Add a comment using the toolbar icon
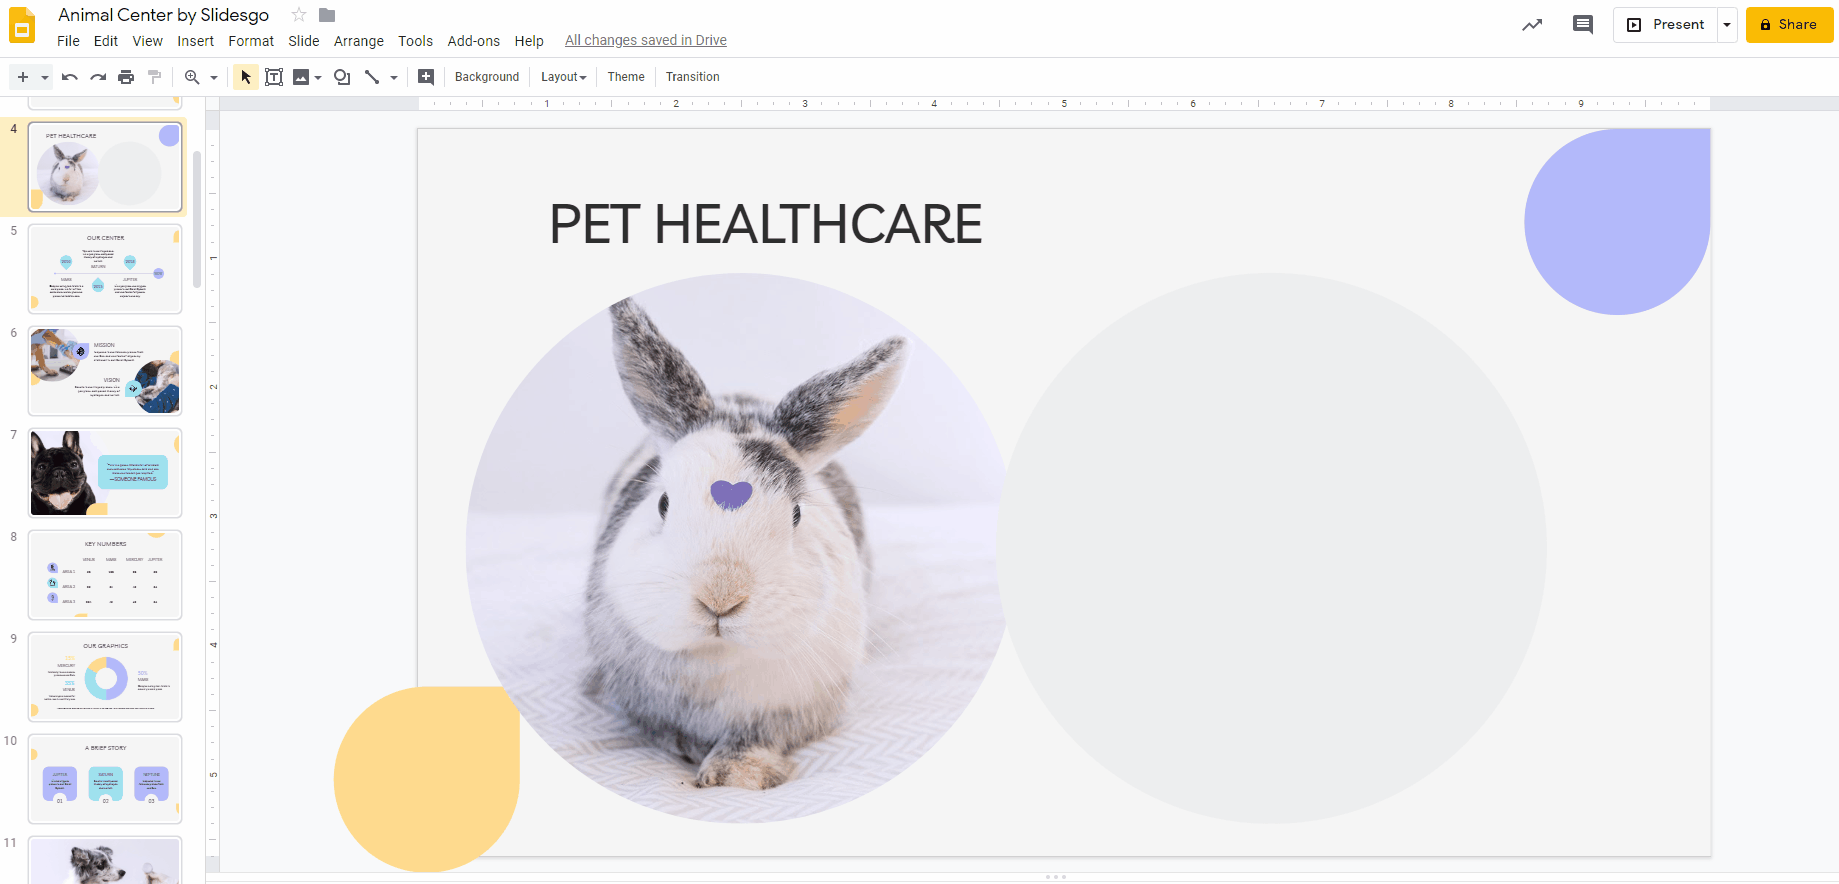Image resolution: width=1839 pixels, height=884 pixels. point(426,77)
